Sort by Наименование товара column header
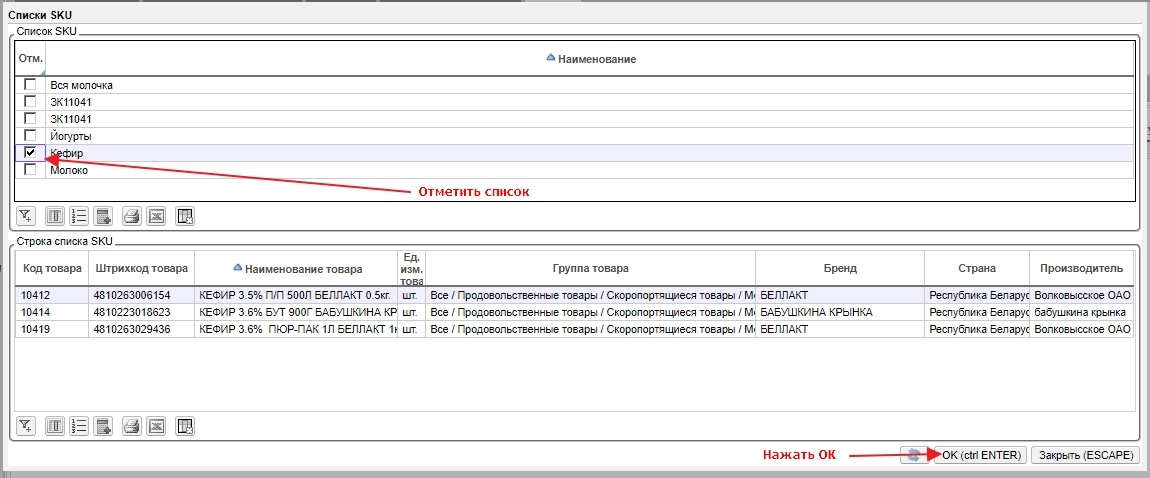 tap(303, 268)
